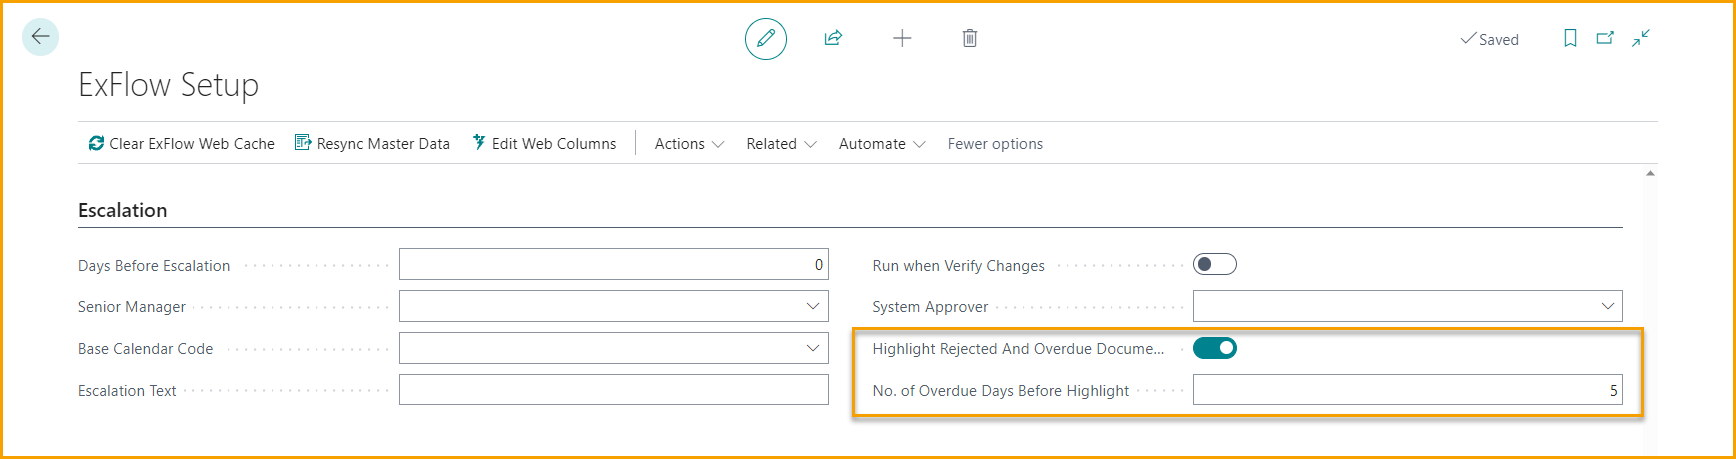Click the Base Calendar Code label
Viewport: 1736px width, 459px height.
pyautogui.click(x=146, y=349)
